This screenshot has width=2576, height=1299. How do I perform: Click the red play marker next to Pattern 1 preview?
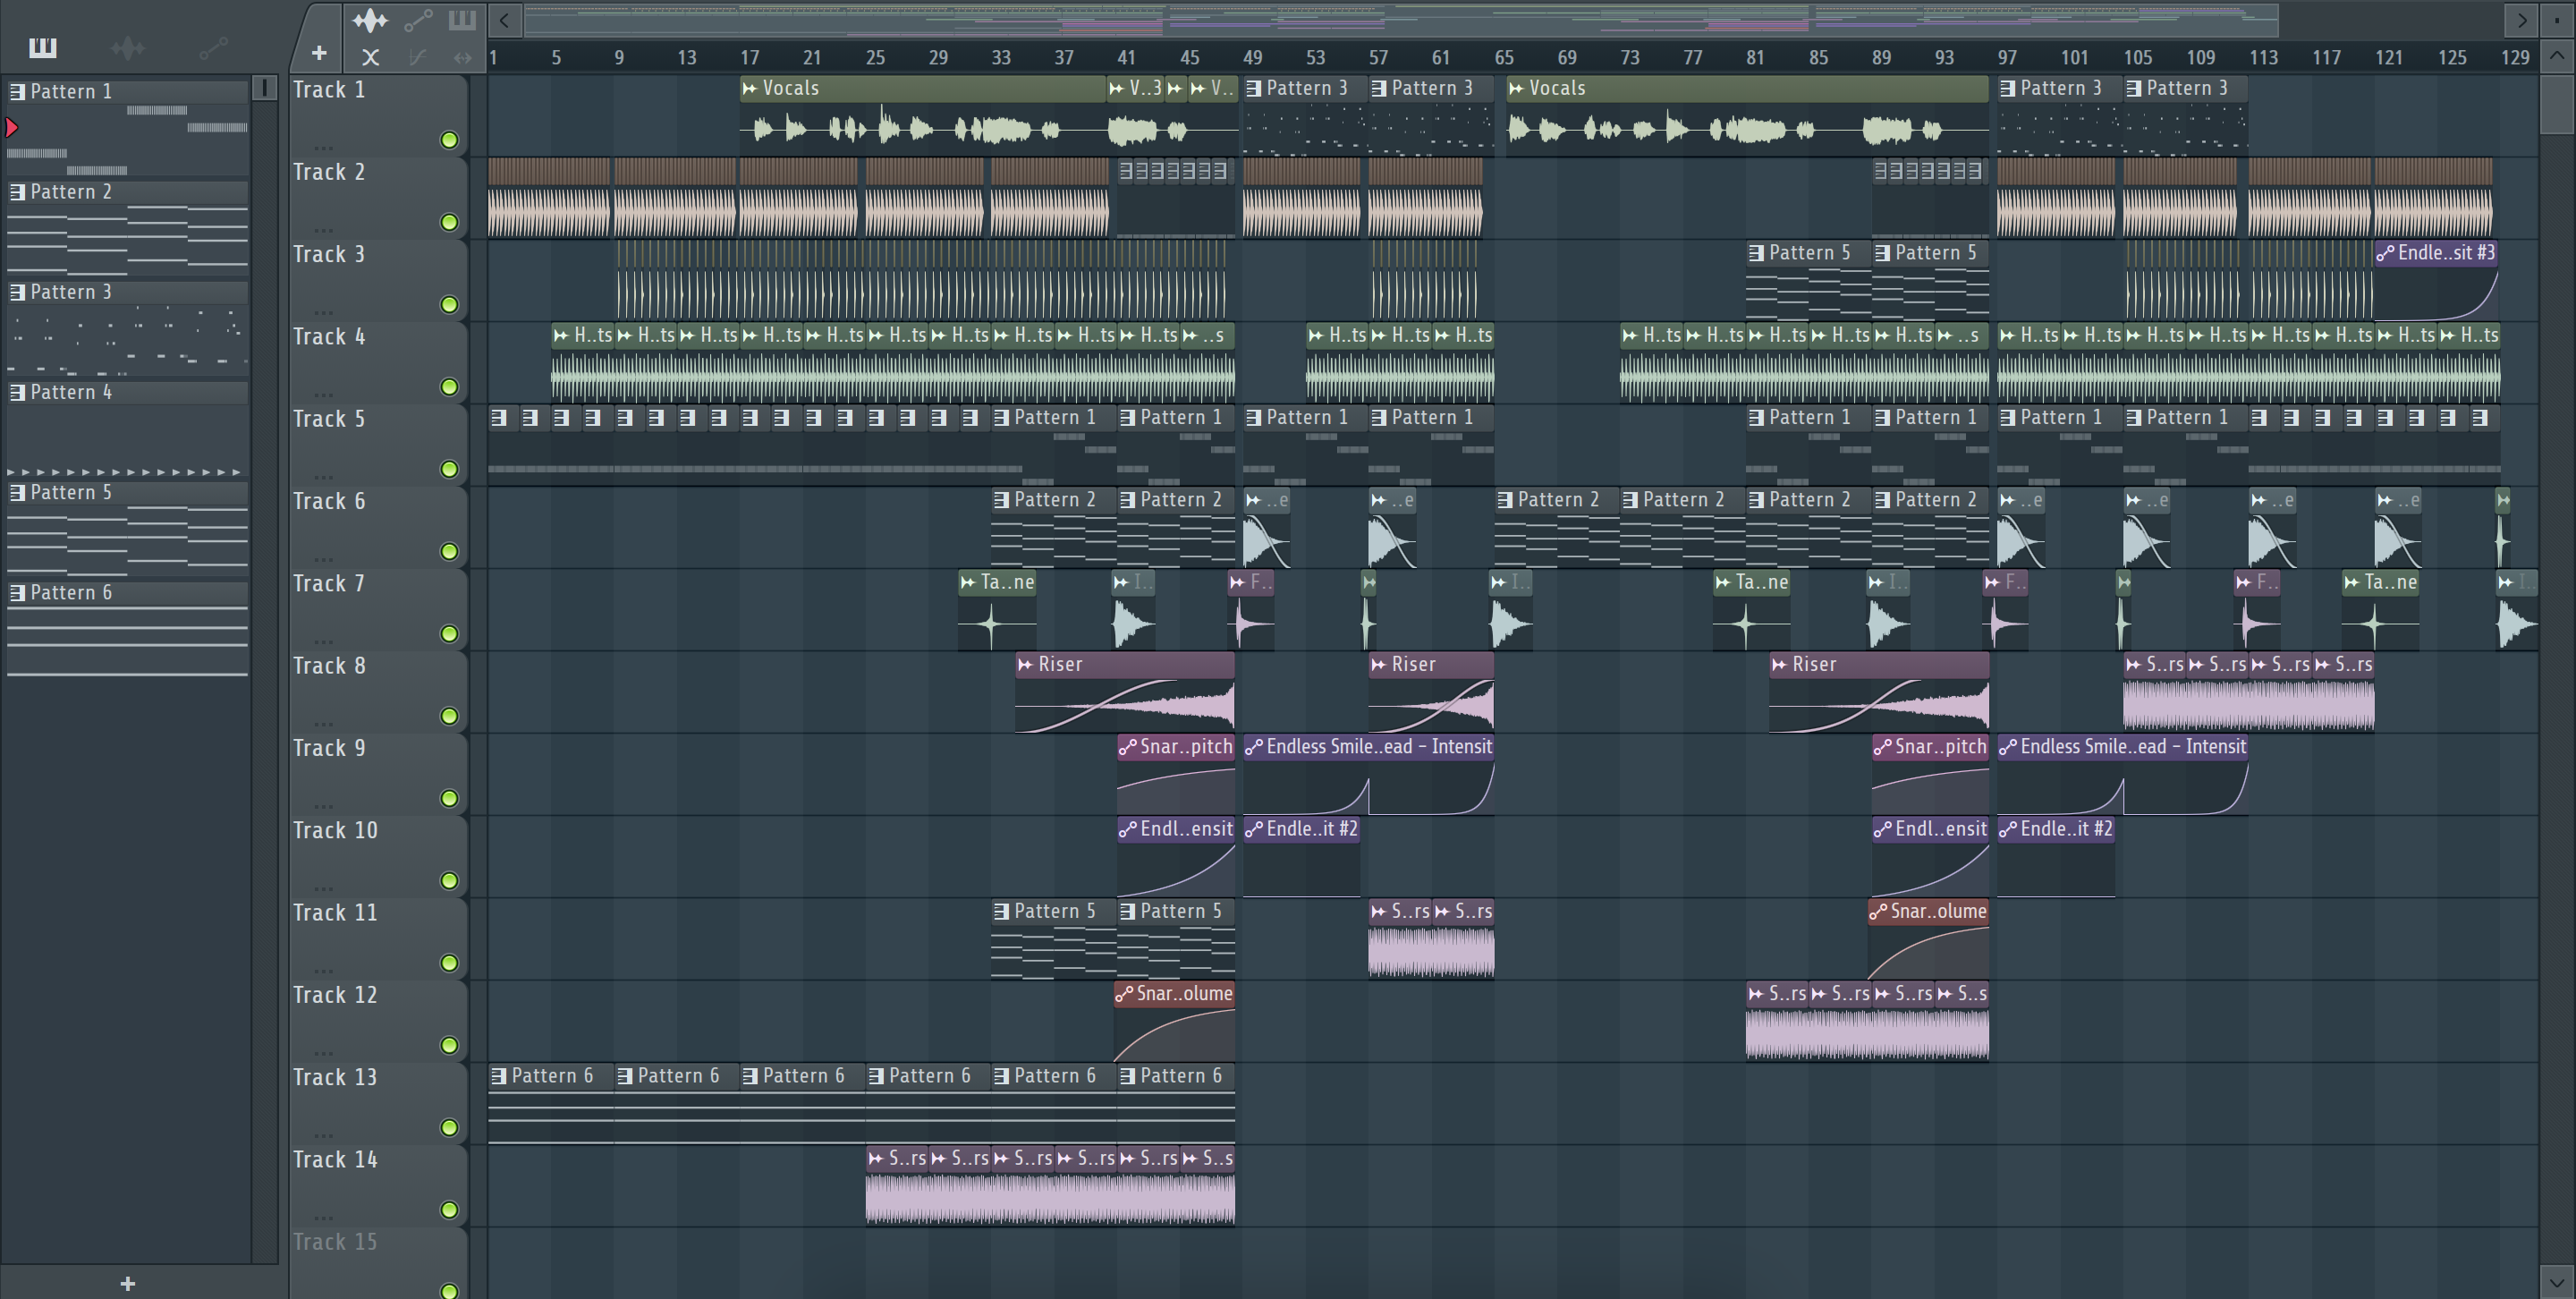12,127
